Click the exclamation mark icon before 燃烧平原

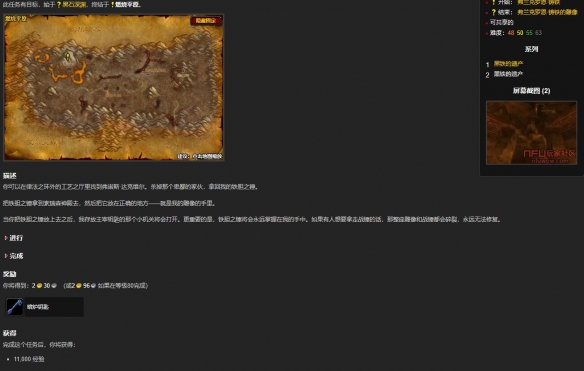[112, 5]
